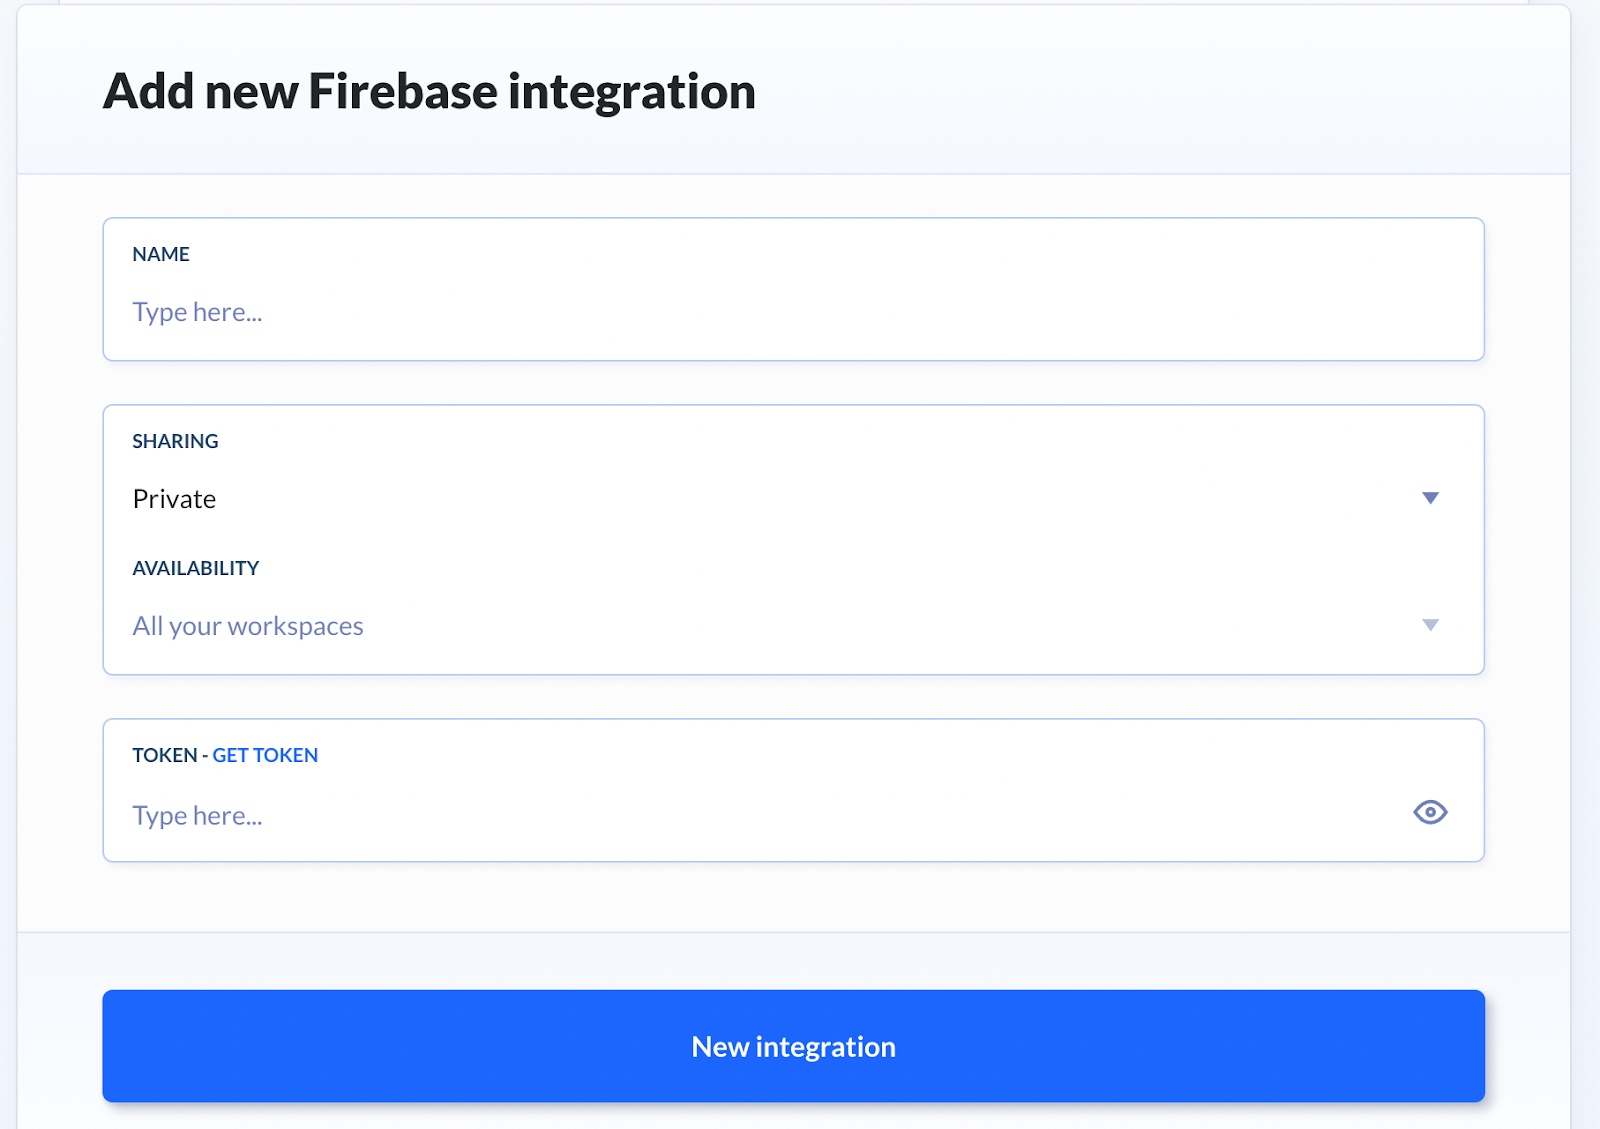
Task: Click the AVAILABILITY label
Action: (196, 568)
